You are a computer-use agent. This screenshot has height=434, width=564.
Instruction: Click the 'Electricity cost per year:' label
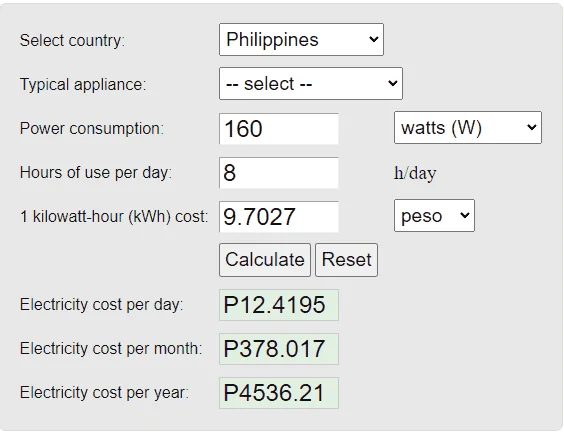[104, 392]
